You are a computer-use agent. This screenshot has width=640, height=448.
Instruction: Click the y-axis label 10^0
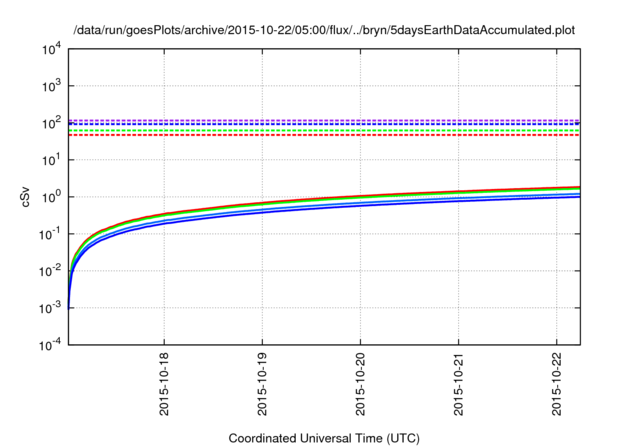tap(52, 197)
